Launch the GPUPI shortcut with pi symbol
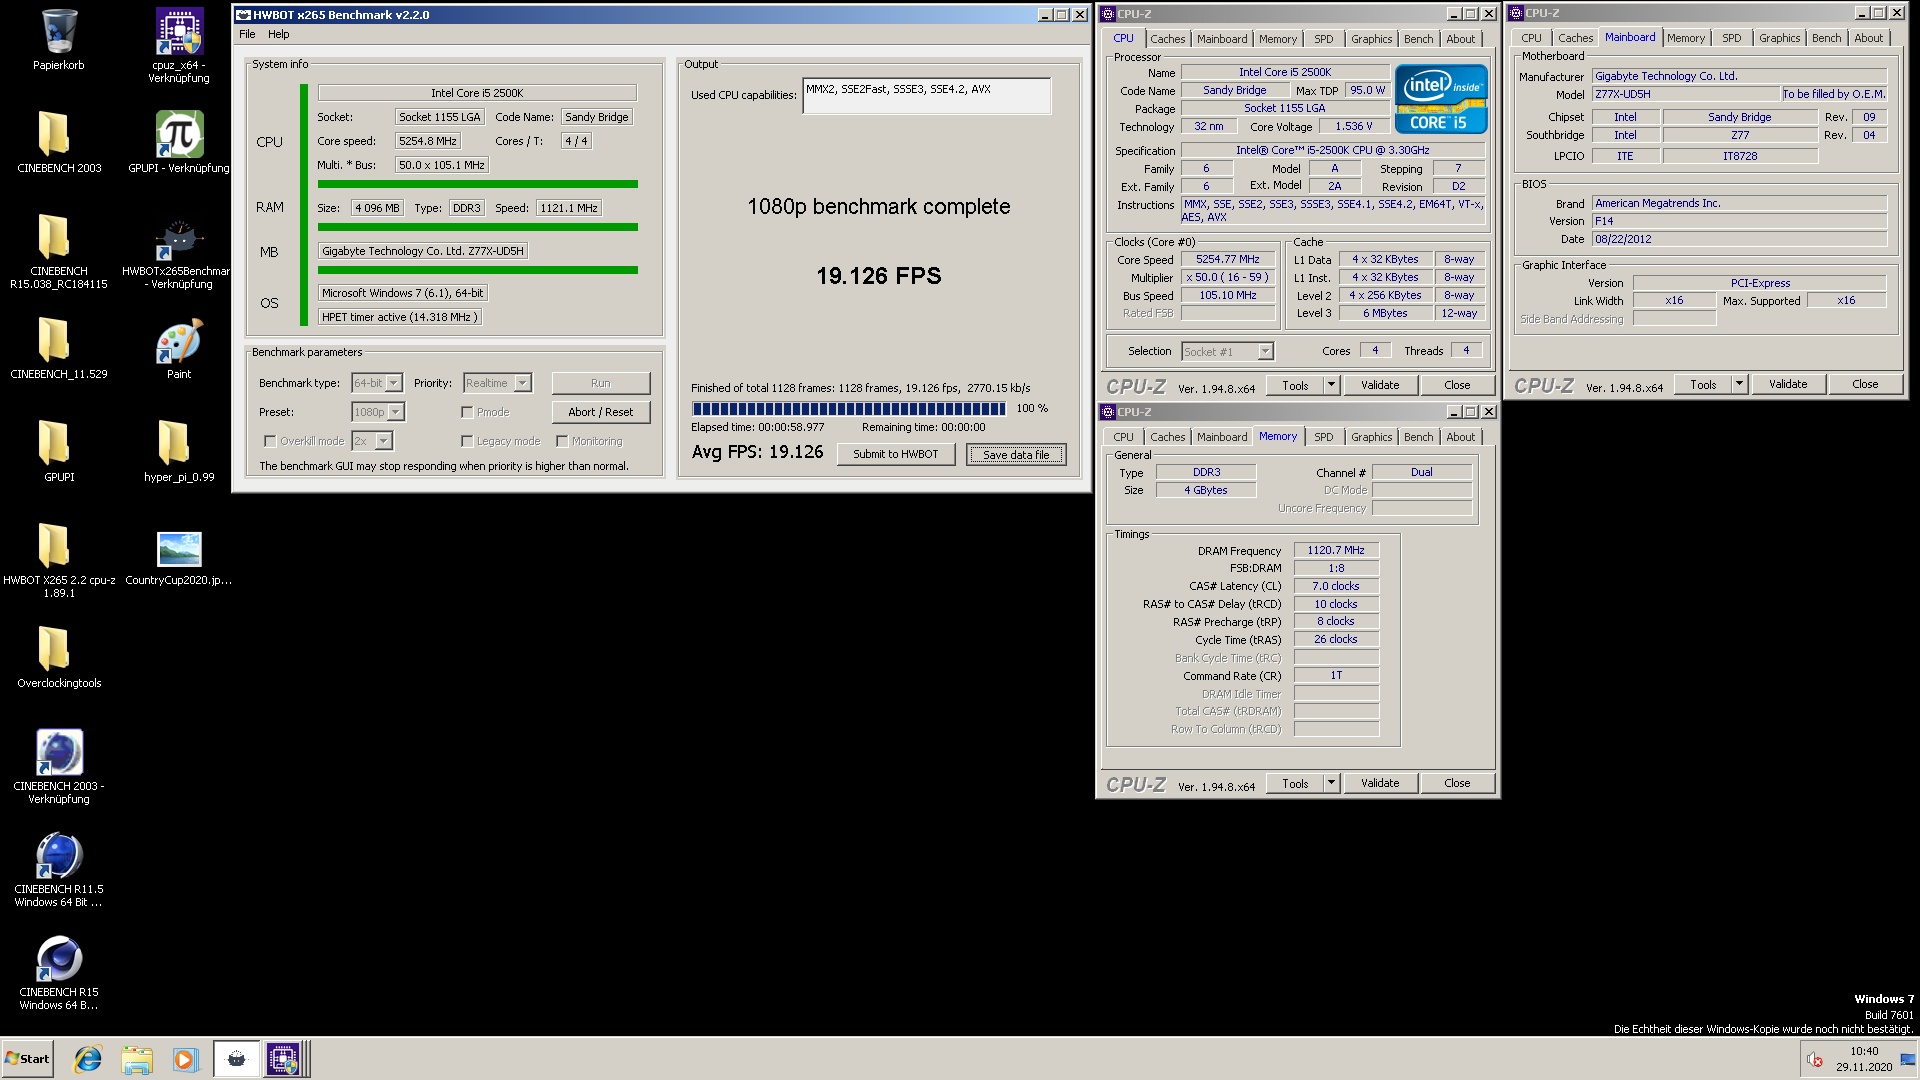Screen dimensions: 1920x1080 click(180, 134)
